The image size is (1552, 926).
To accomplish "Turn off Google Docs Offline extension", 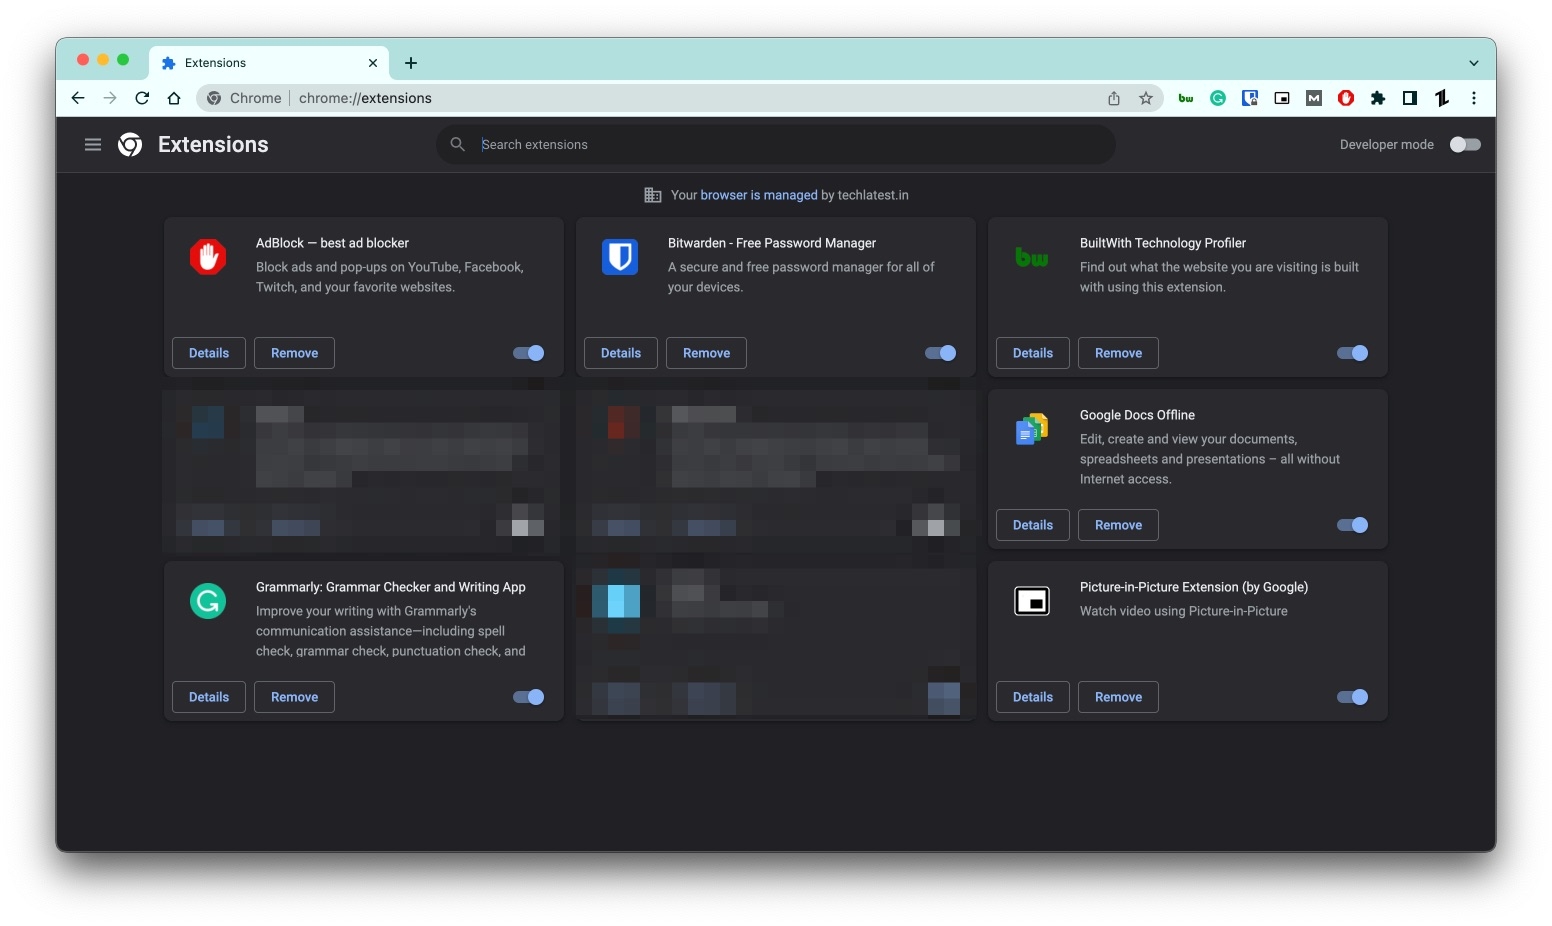I will tap(1352, 525).
